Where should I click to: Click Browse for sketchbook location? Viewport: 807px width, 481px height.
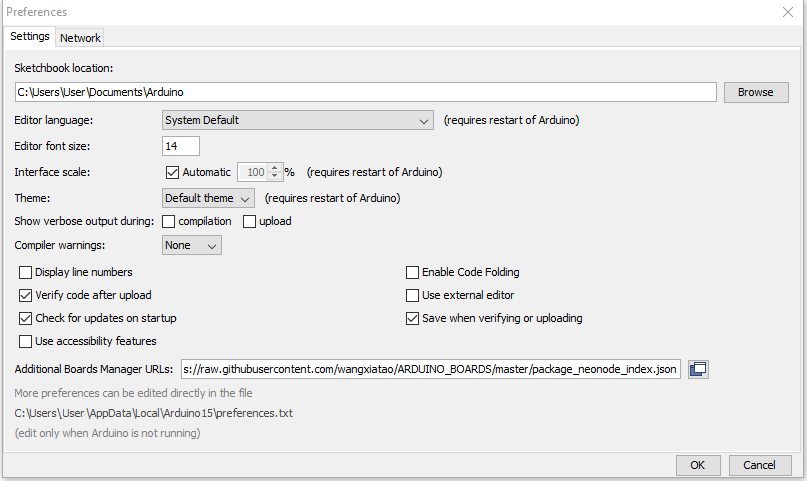point(755,92)
